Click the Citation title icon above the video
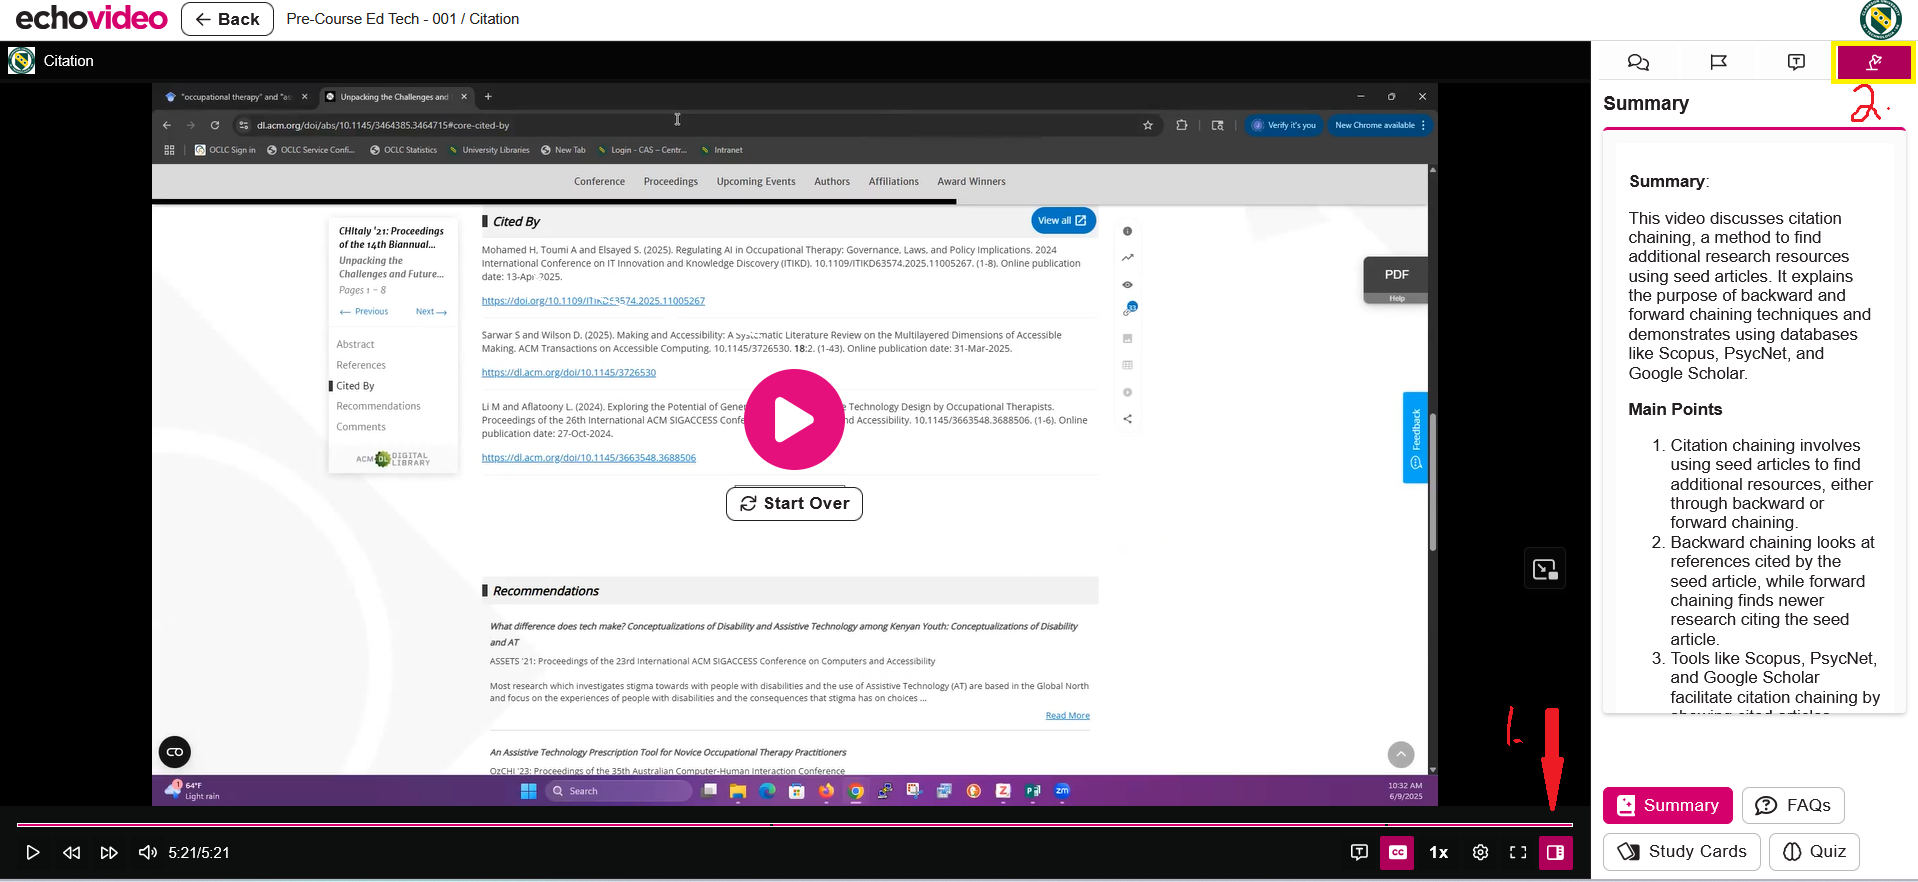The image size is (1918, 882). pyautogui.click(x=21, y=61)
